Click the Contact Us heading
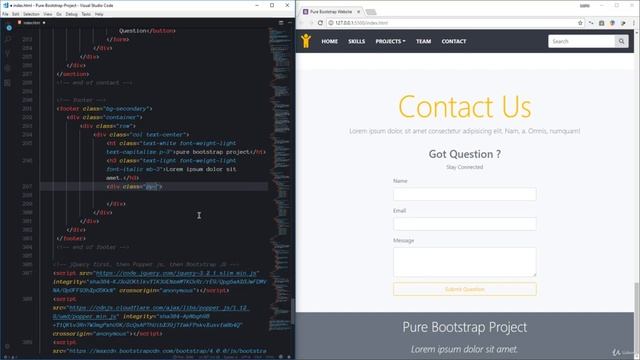 tap(464, 107)
